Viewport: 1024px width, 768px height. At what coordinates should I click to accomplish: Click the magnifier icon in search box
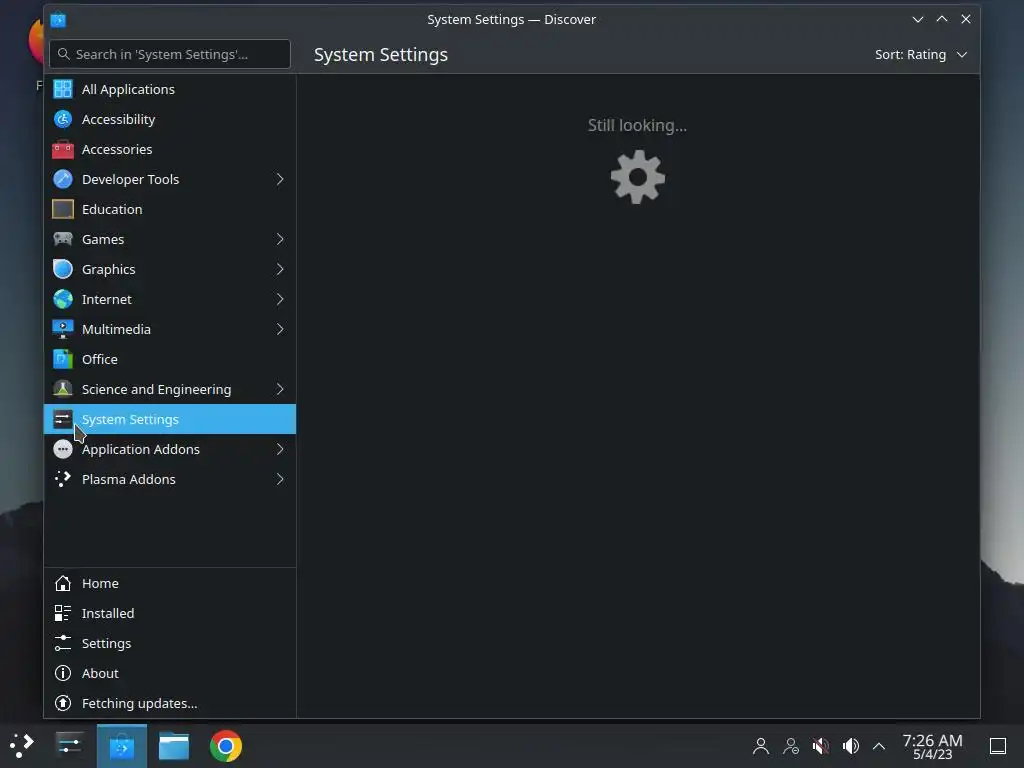pyautogui.click(x=63, y=54)
